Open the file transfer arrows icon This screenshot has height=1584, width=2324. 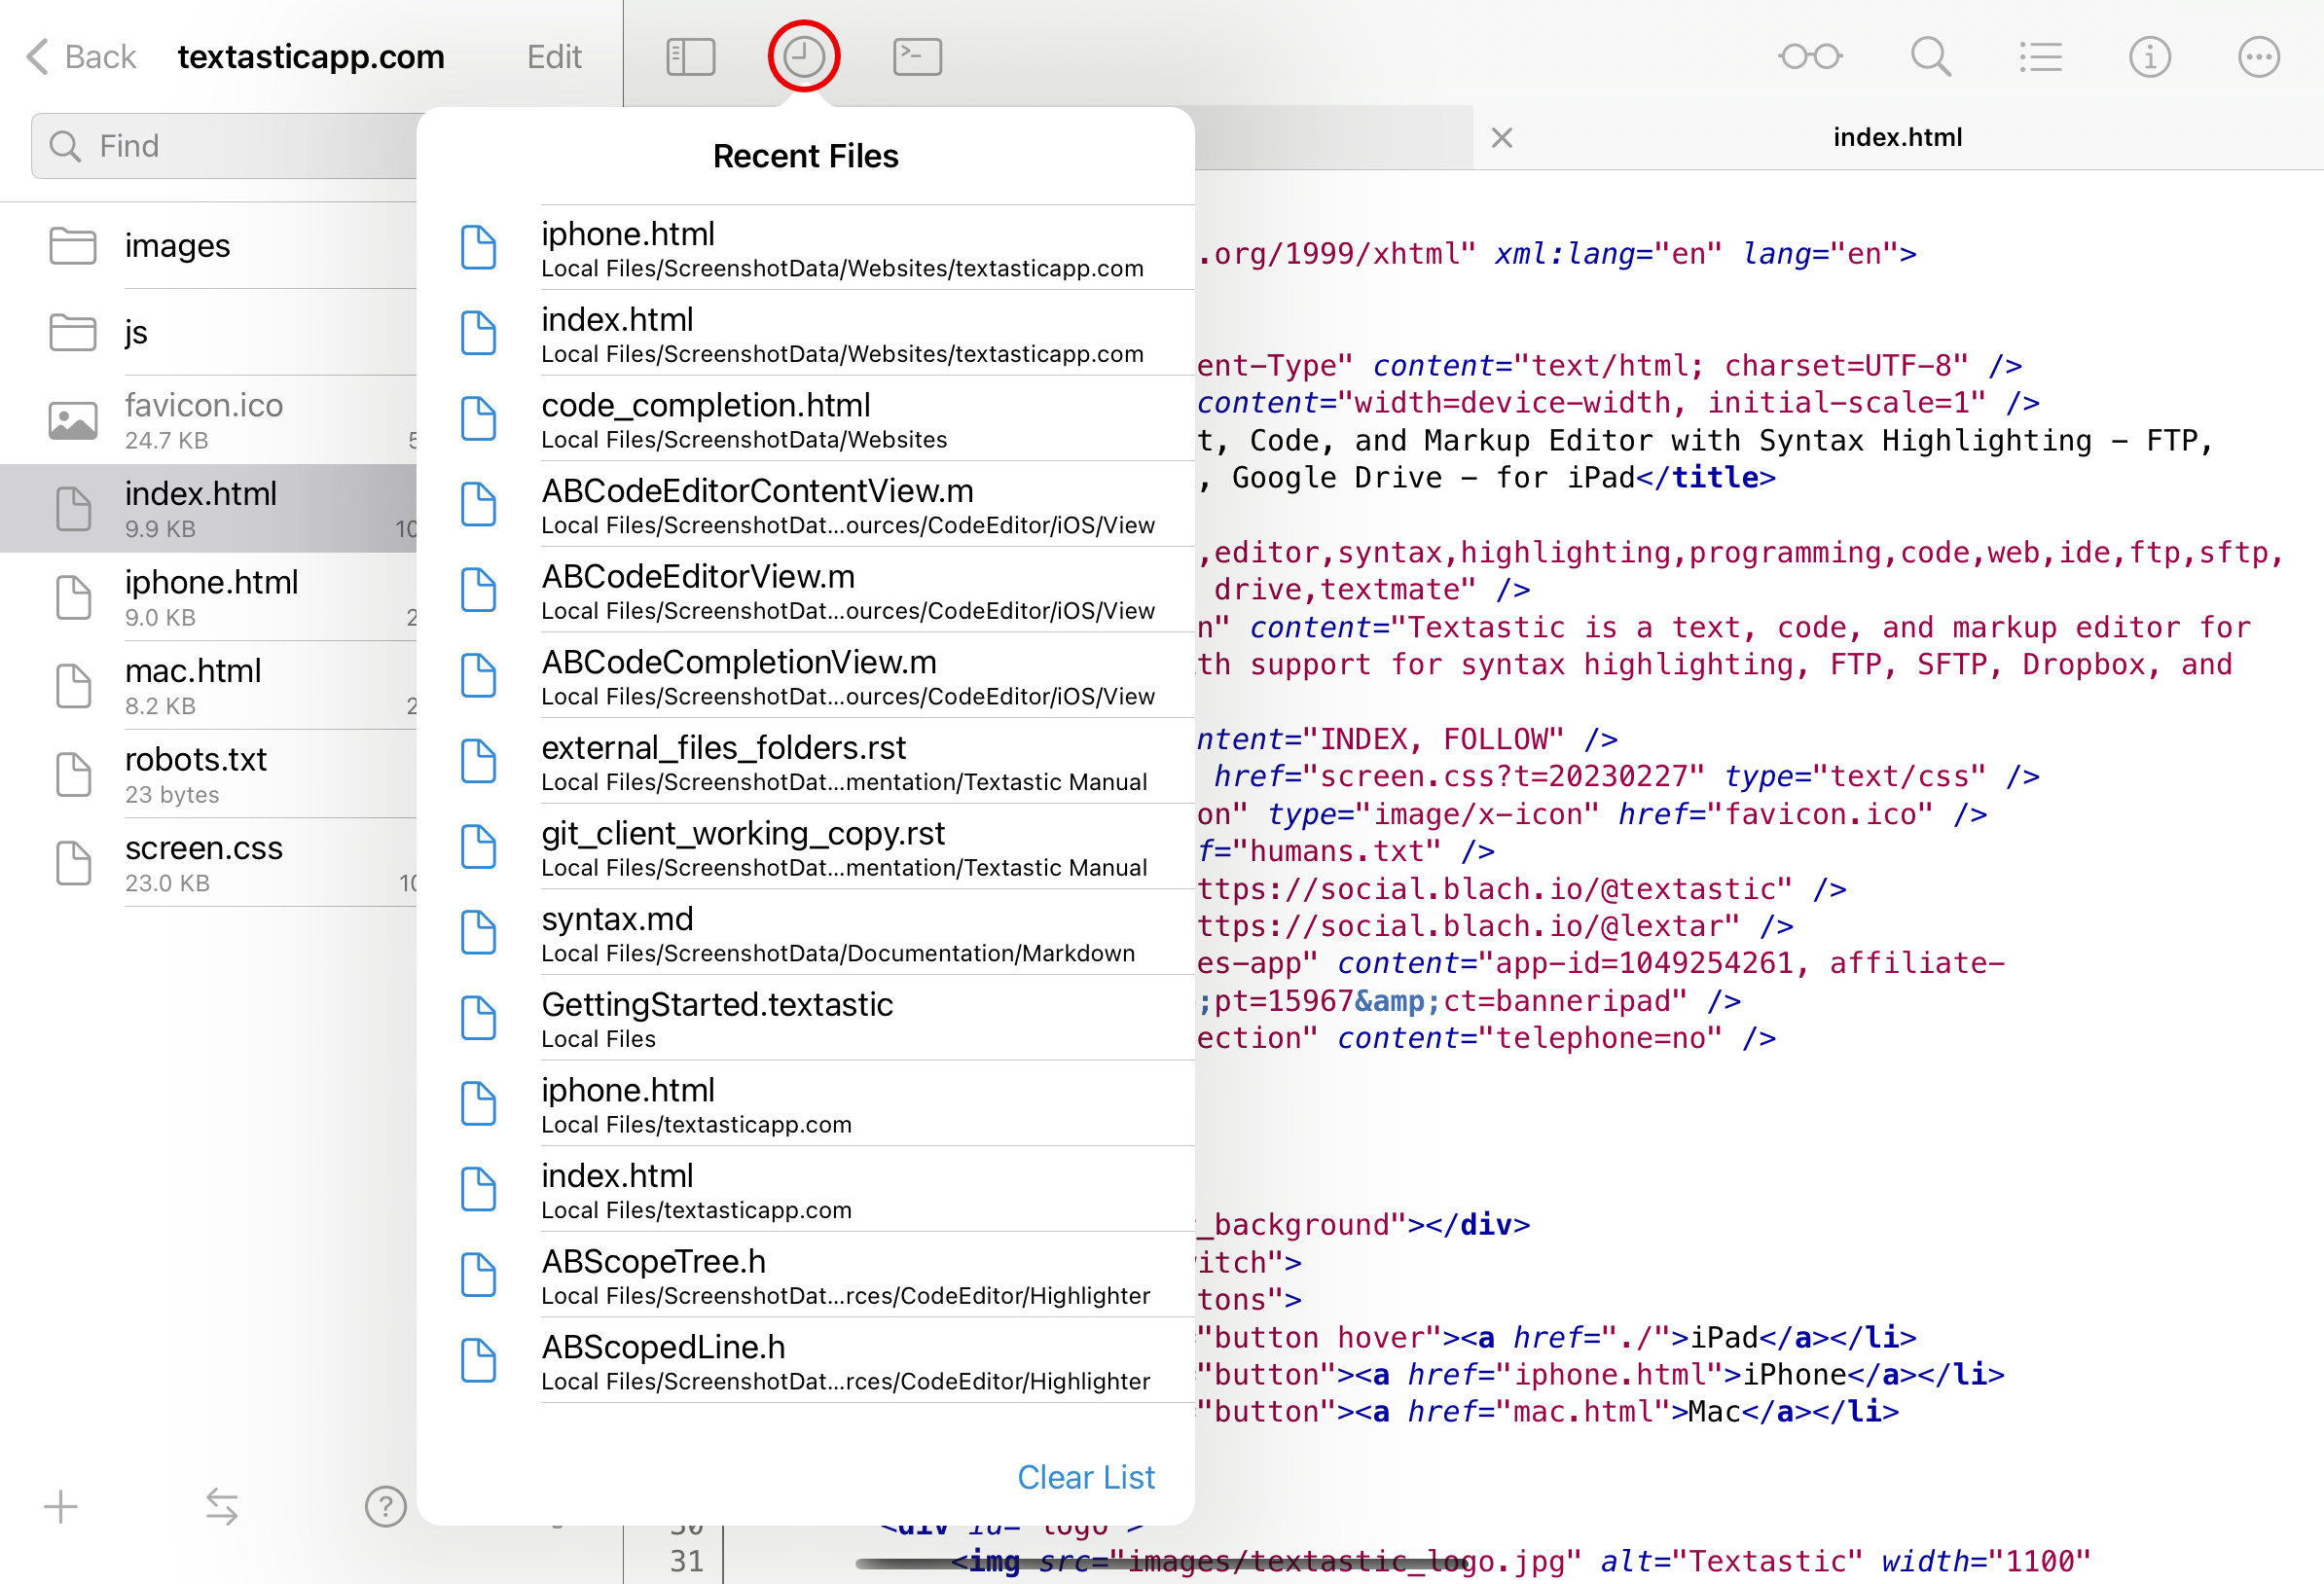click(x=222, y=1506)
